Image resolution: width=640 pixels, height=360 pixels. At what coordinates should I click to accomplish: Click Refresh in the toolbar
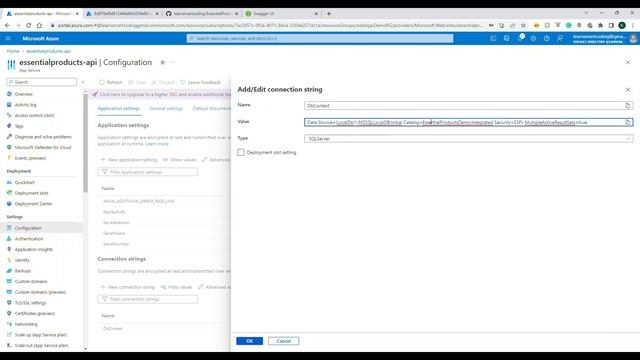pos(111,82)
